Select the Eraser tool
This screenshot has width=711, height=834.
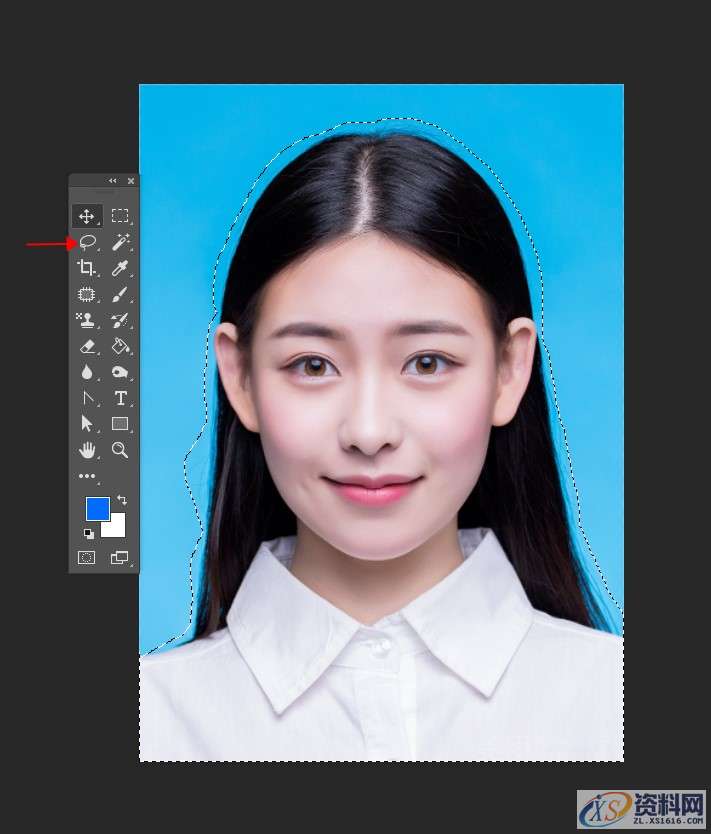click(x=87, y=346)
